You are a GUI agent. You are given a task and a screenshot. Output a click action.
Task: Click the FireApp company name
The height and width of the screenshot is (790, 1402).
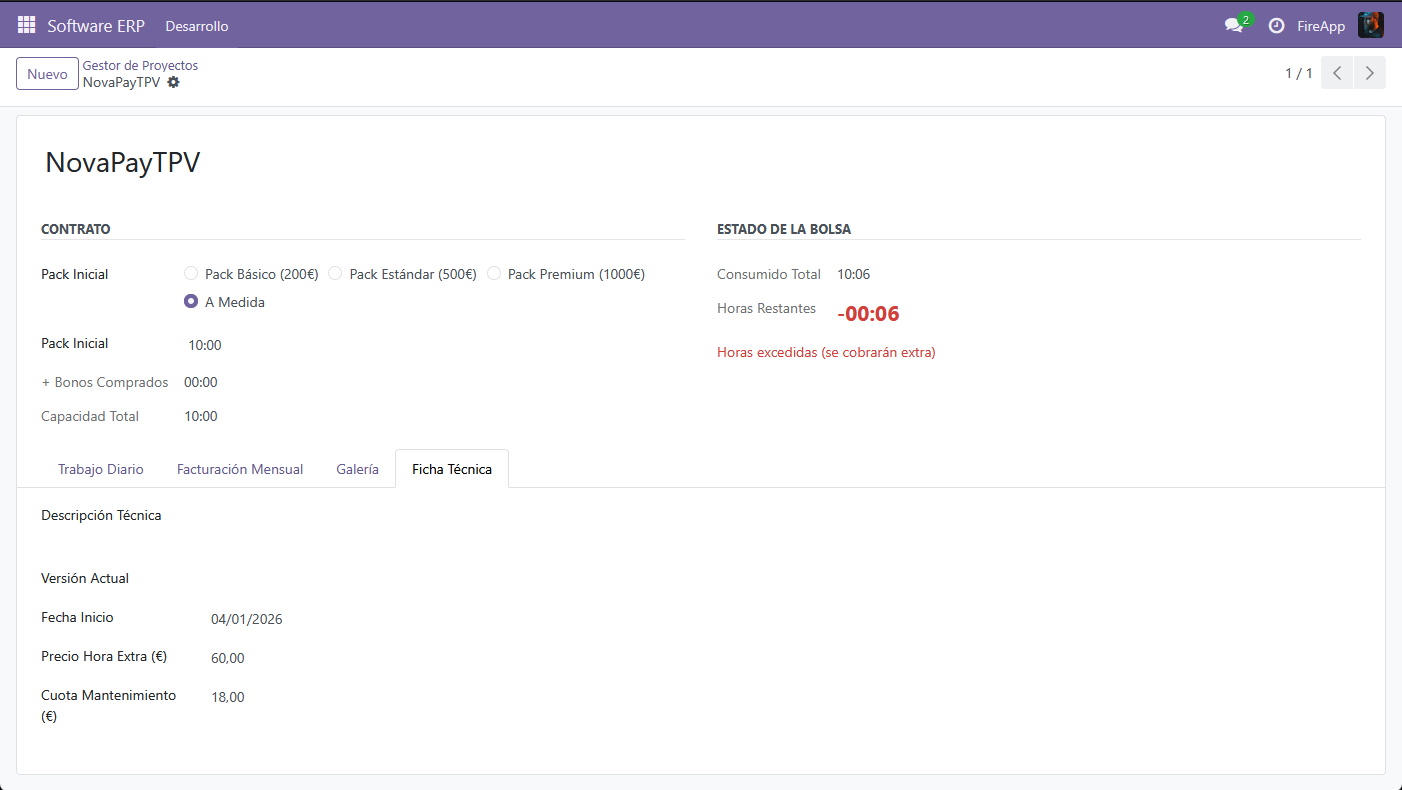click(x=1321, y=26)
